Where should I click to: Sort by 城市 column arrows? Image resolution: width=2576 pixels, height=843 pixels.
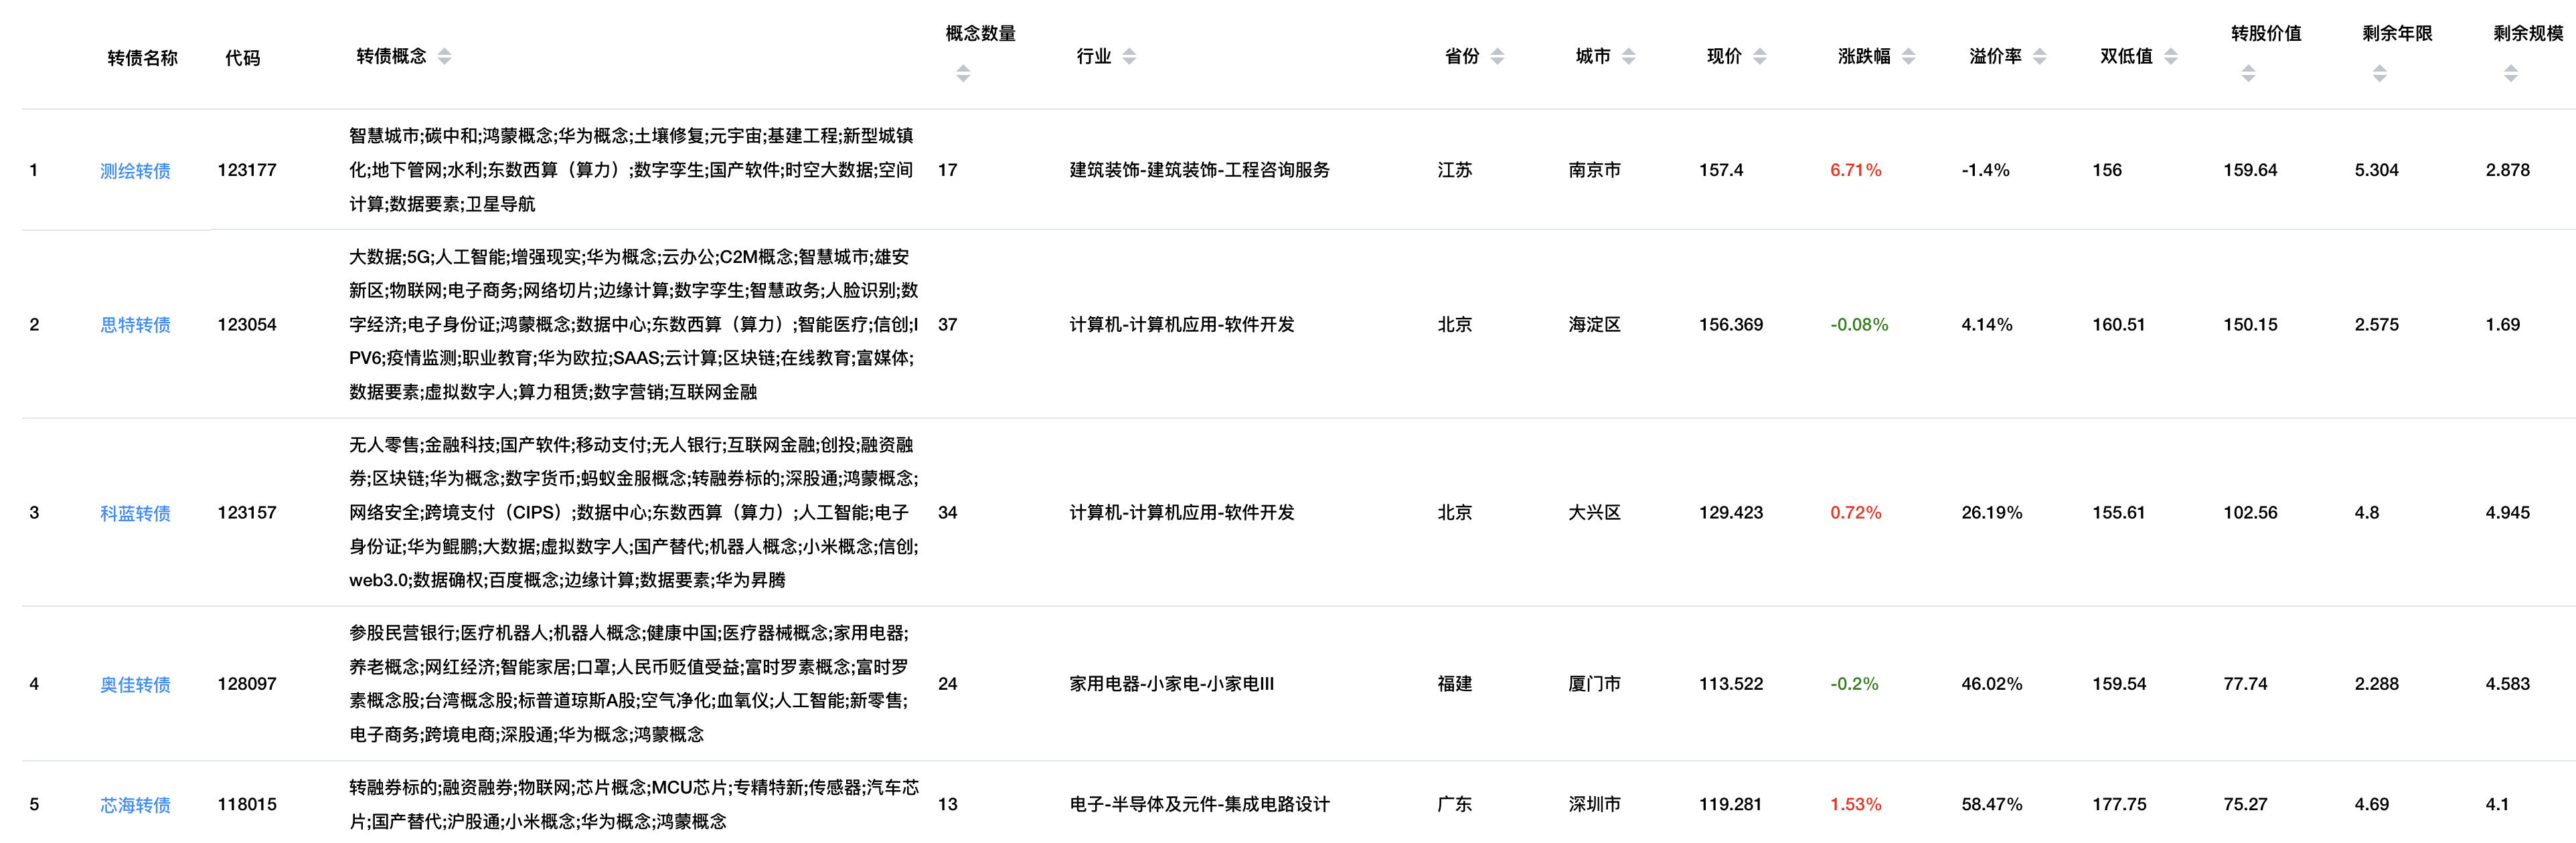[1628, 56]
